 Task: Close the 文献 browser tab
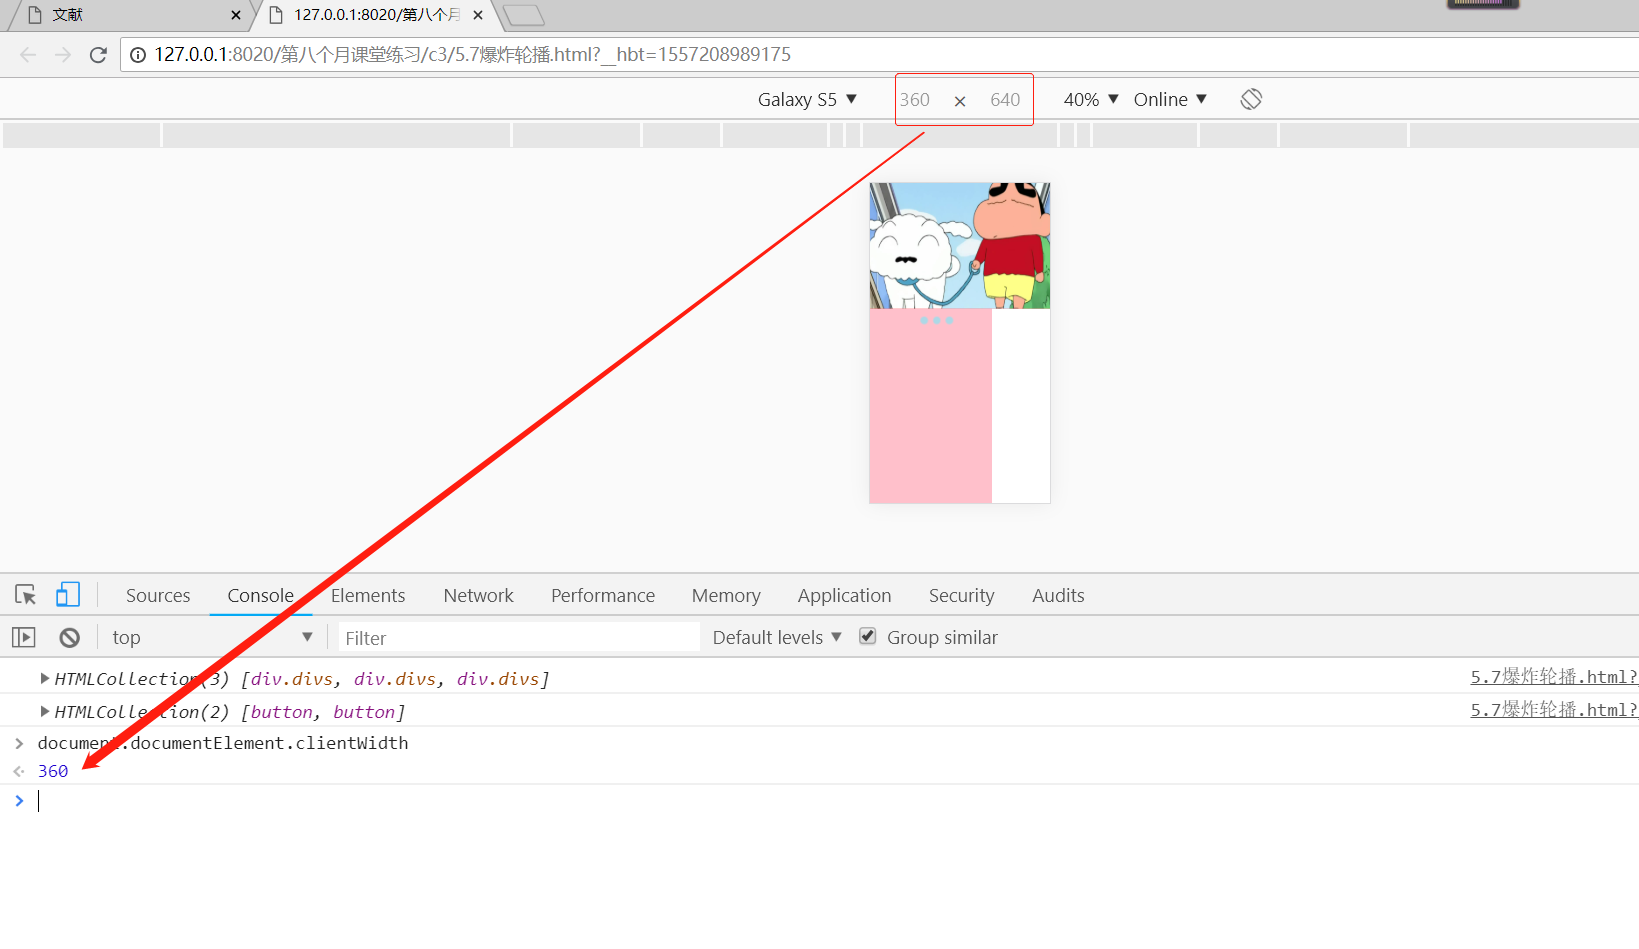point(236,15)
